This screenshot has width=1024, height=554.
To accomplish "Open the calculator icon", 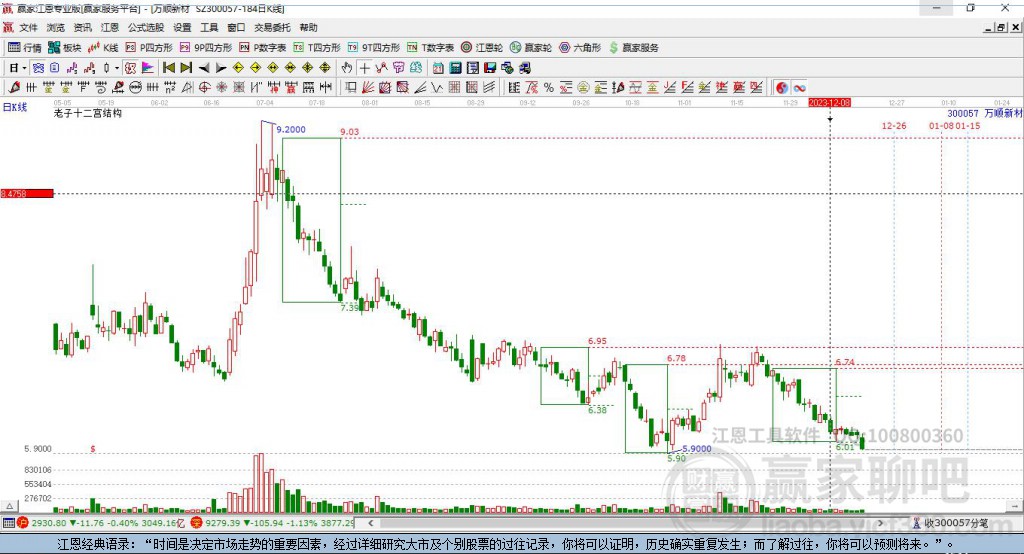I will point(455,68).
